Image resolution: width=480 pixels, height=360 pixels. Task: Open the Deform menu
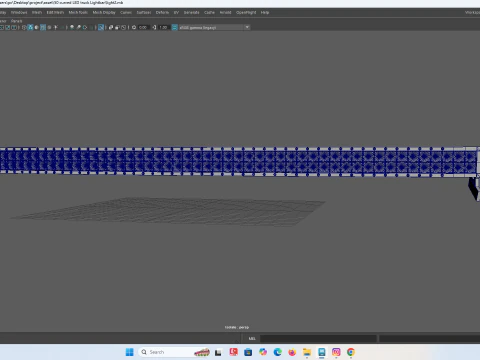[162, 12]
